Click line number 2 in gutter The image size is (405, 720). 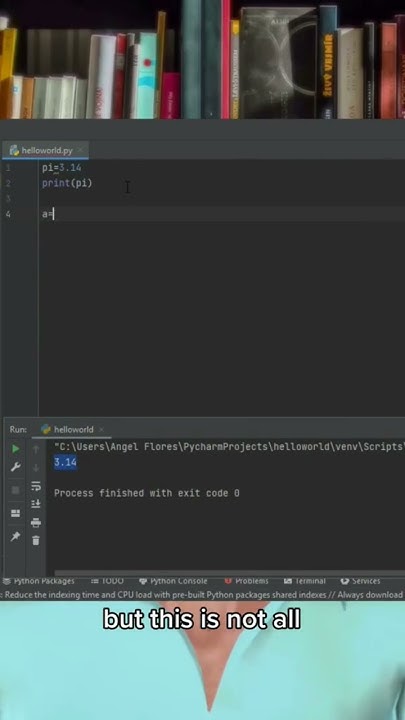click(7, 183)
